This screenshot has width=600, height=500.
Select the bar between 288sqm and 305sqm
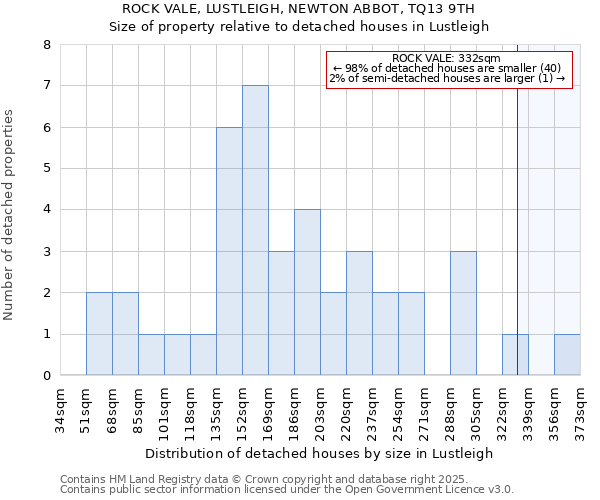tap(463, 313)
